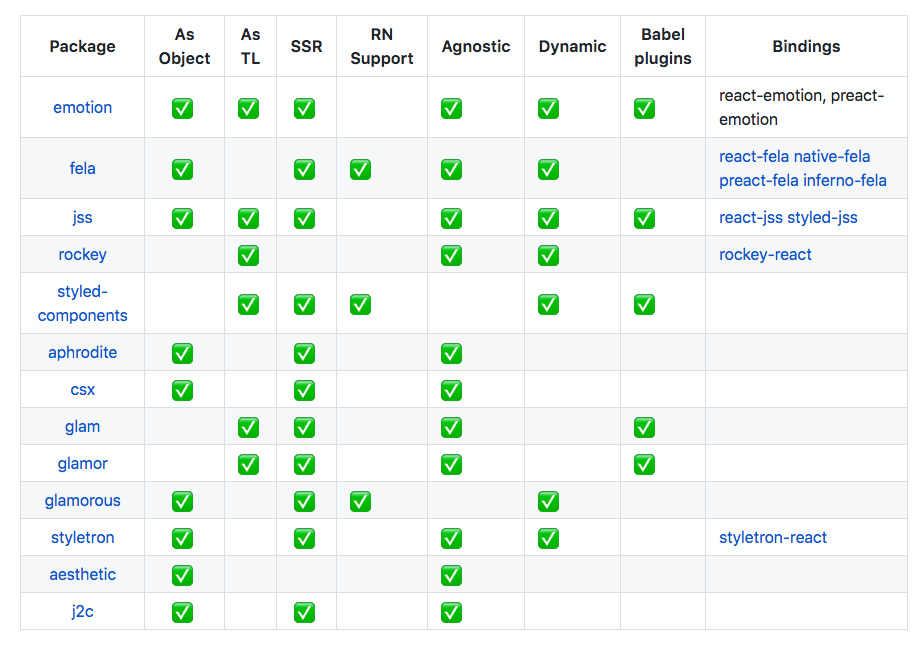Click styletron's Dynamic check mark

pyautogui.click(x=548, y=538)
